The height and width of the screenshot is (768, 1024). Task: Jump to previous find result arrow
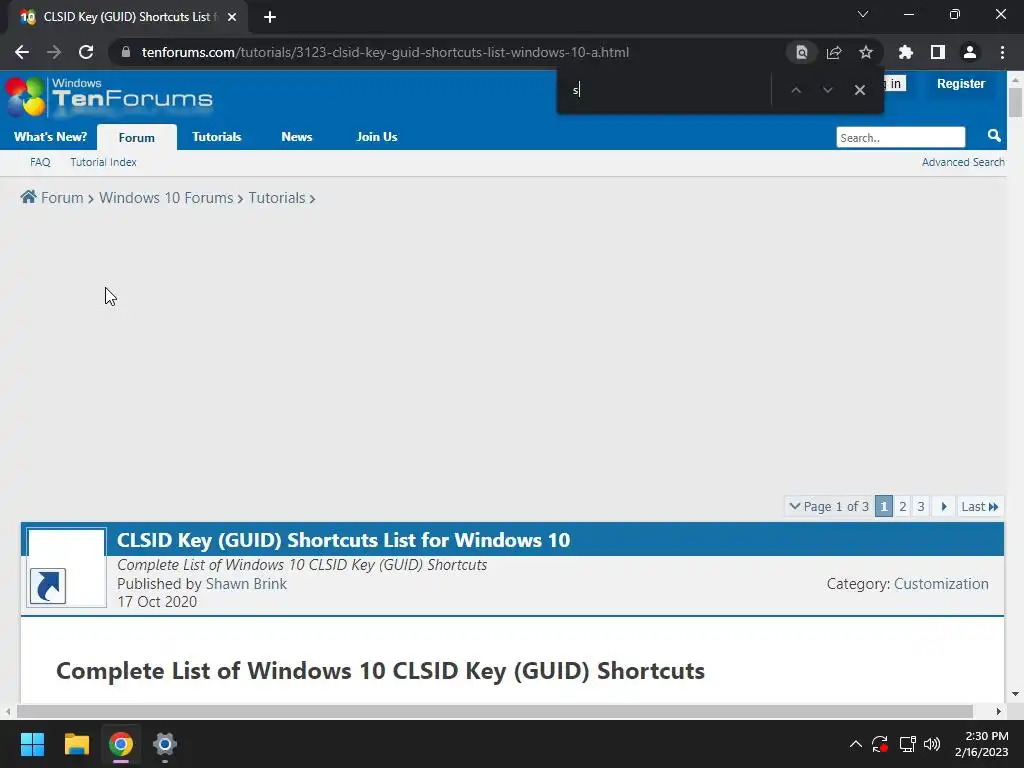pos(795,90)
